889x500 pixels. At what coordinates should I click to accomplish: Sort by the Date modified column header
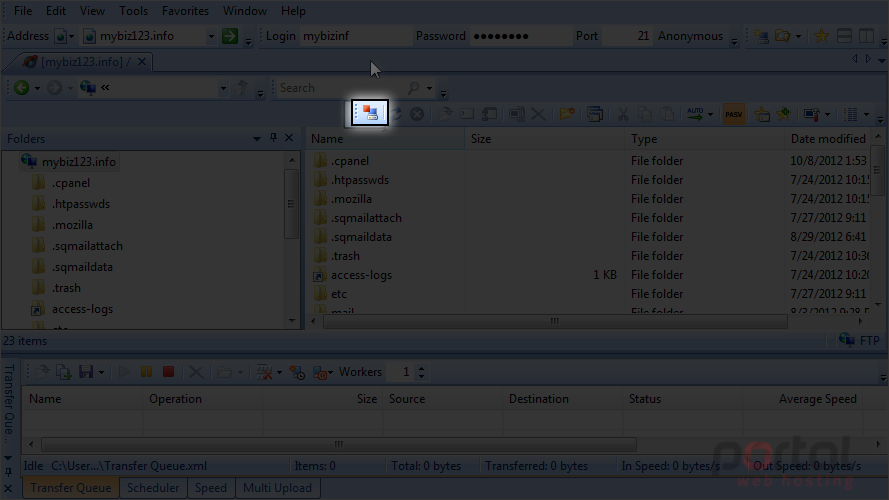tap(828, 138)
